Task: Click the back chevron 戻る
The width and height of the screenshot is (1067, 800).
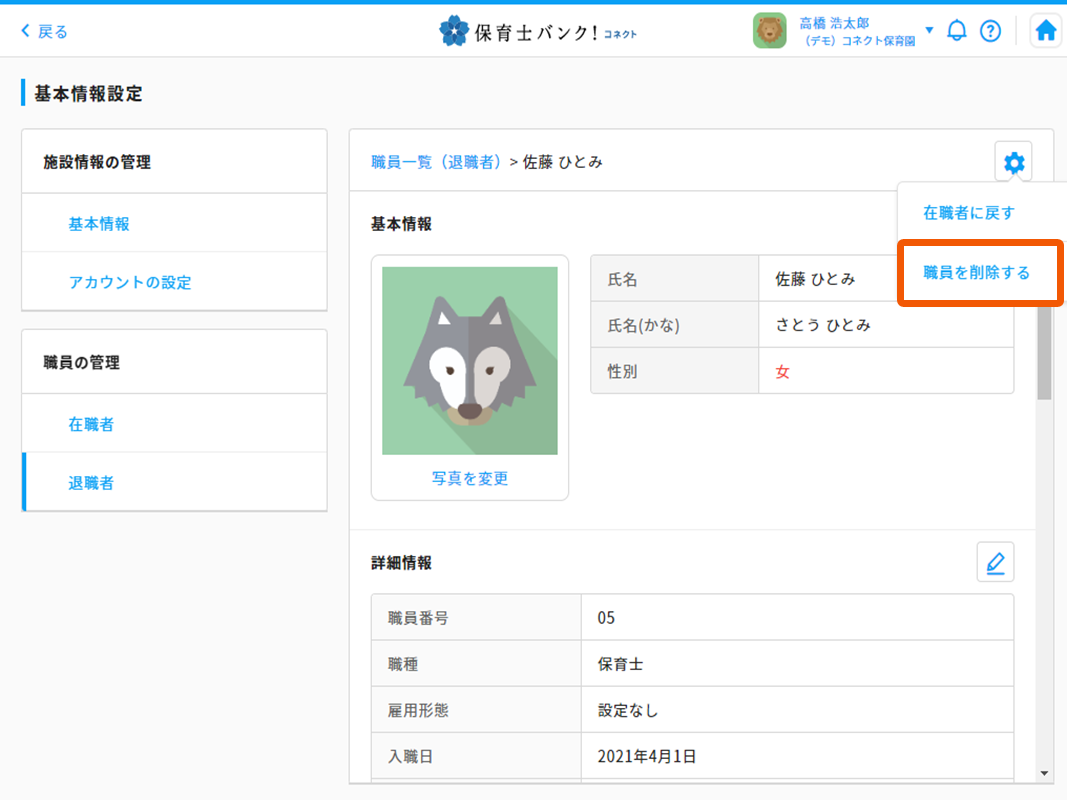Action: 44,31
